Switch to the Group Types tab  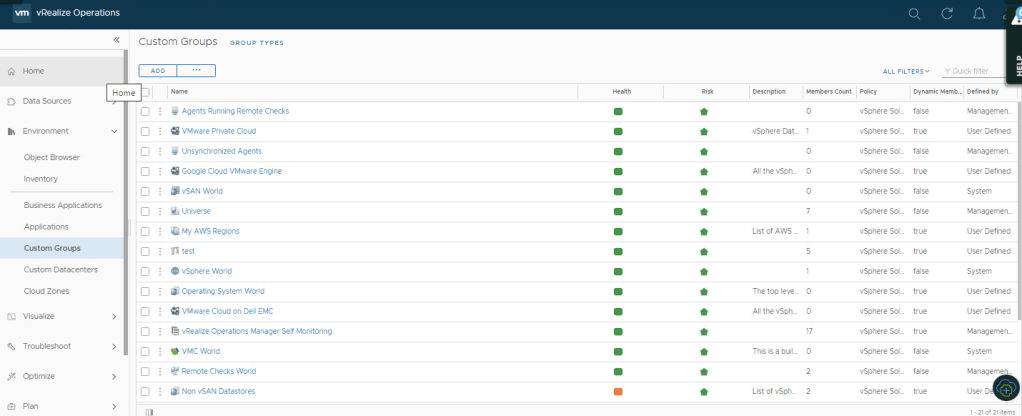pyautogui.click(x=257, y=43)
